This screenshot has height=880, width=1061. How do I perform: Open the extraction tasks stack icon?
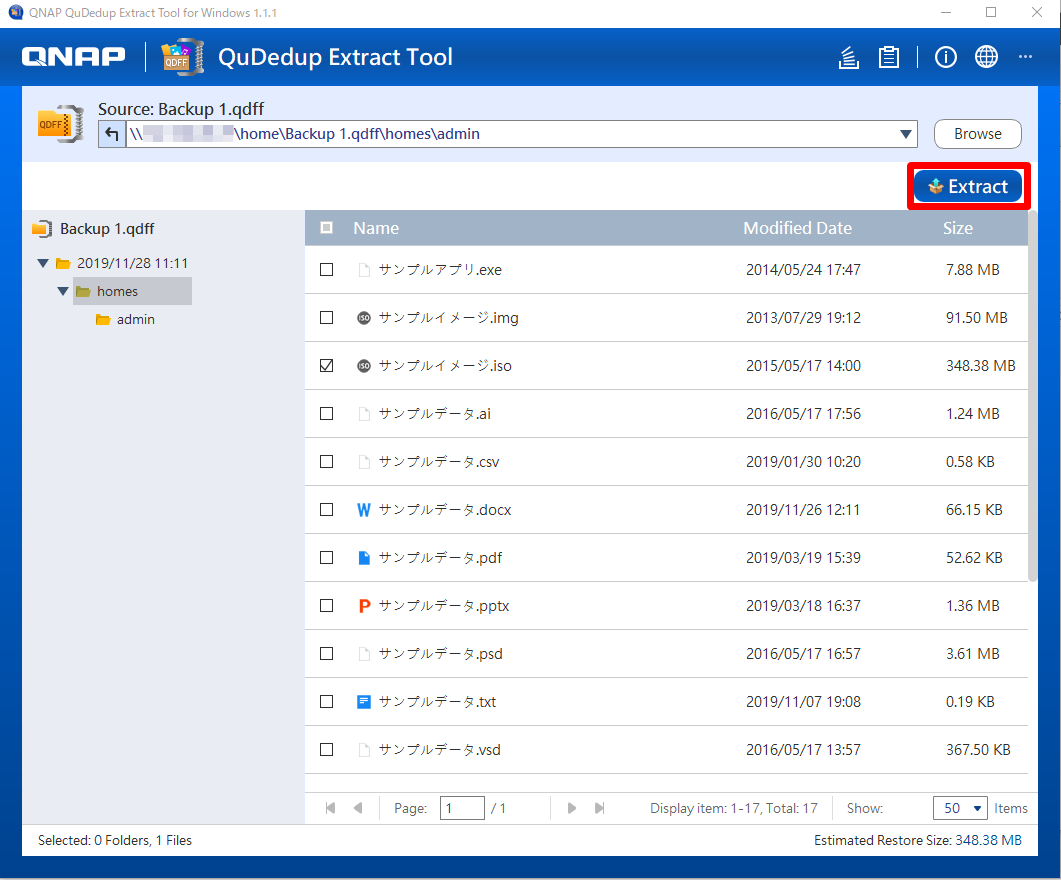point(849,57)
